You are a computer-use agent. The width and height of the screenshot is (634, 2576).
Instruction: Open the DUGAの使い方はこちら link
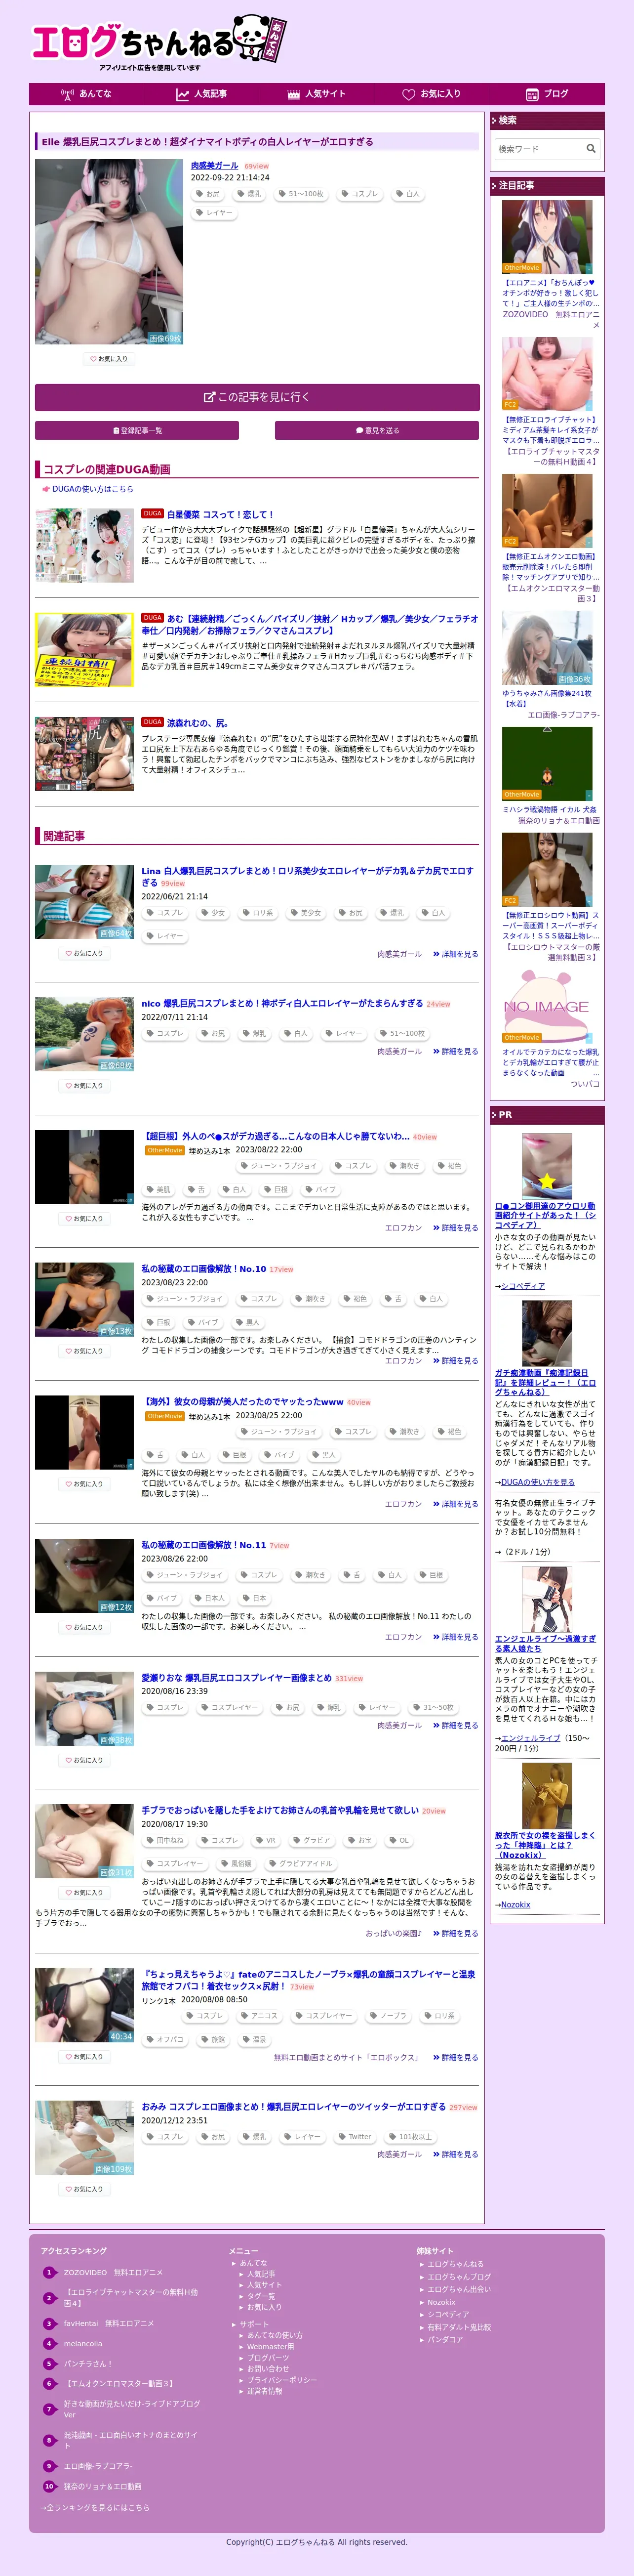click(x=92, y=489)
